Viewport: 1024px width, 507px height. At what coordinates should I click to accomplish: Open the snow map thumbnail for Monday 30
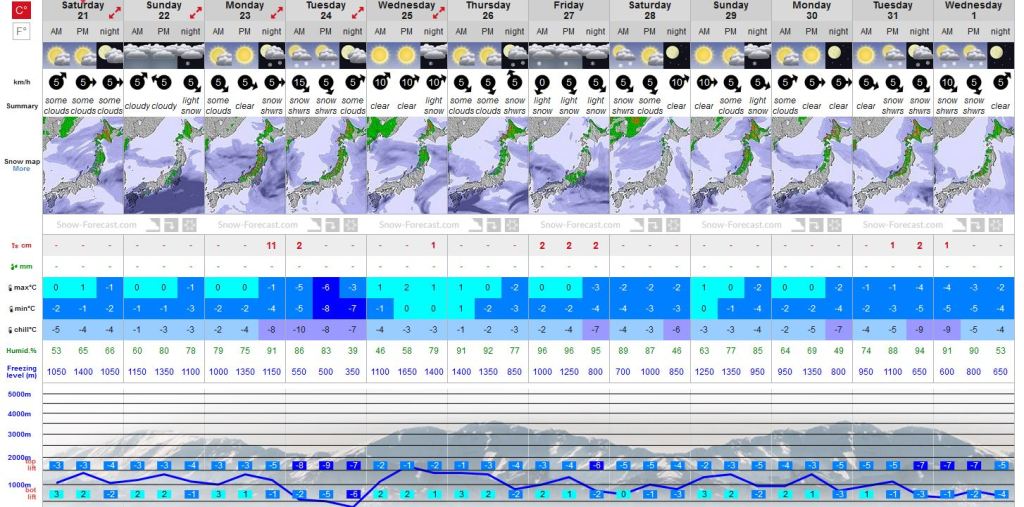coord(811,165)
